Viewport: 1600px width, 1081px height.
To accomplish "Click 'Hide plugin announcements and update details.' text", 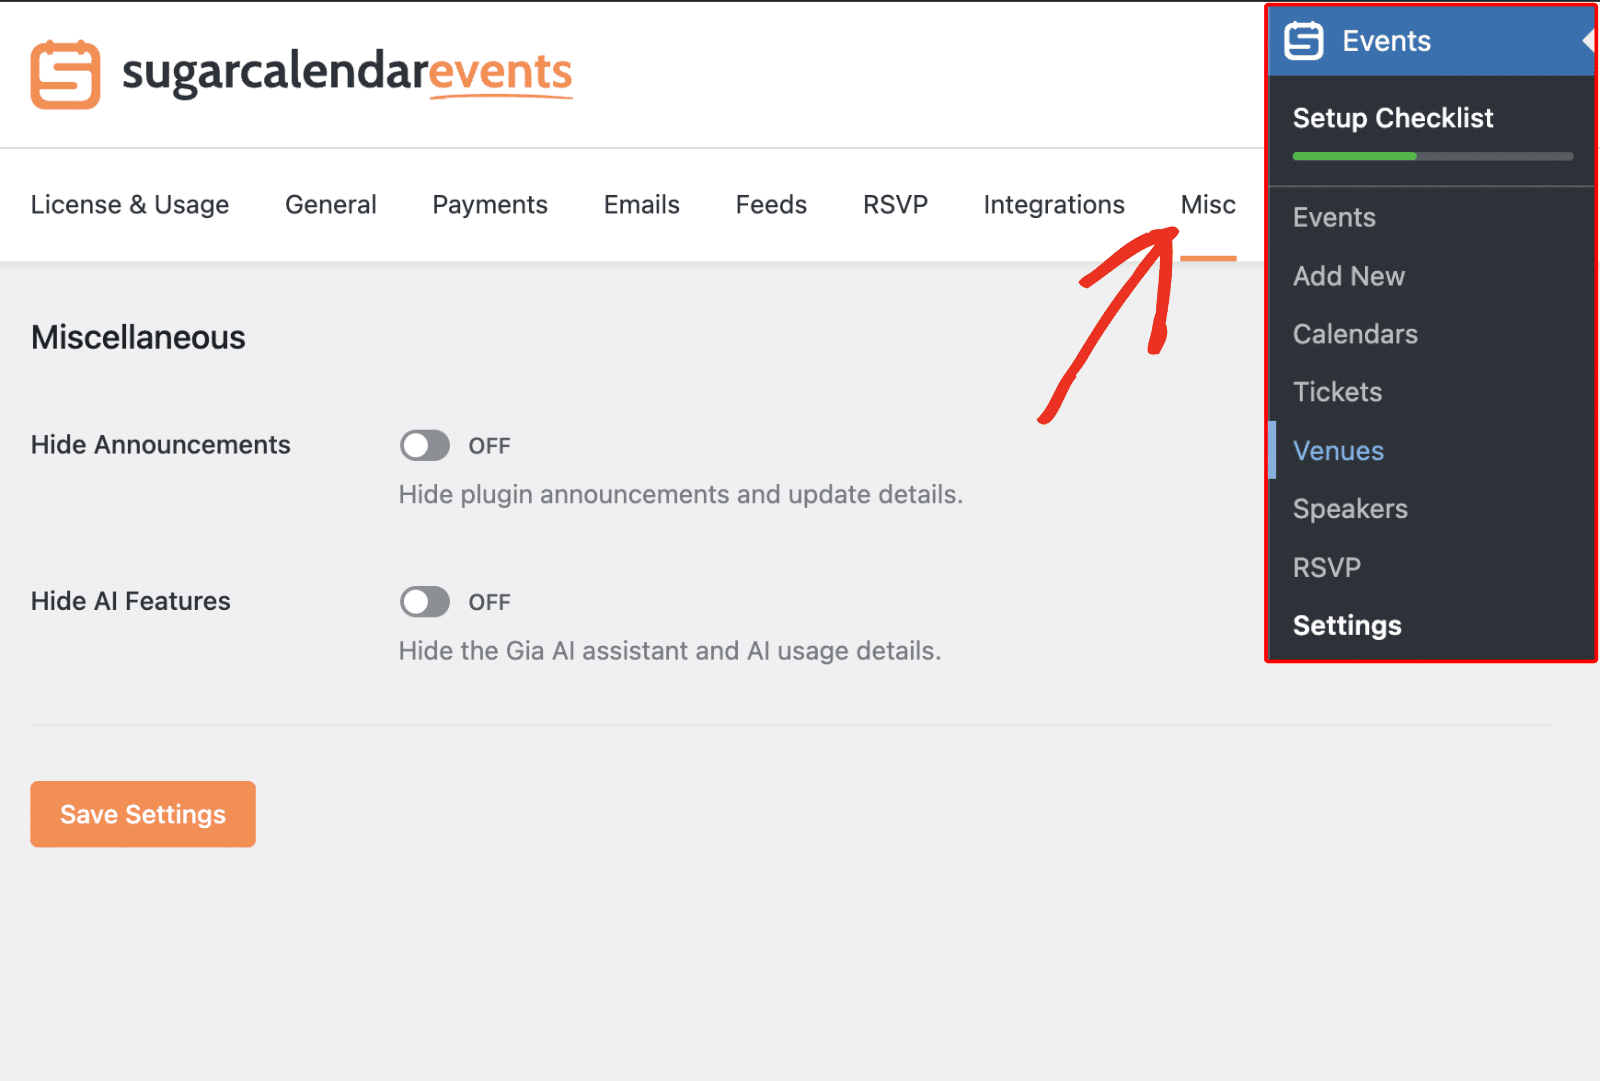I will (681, 495).
